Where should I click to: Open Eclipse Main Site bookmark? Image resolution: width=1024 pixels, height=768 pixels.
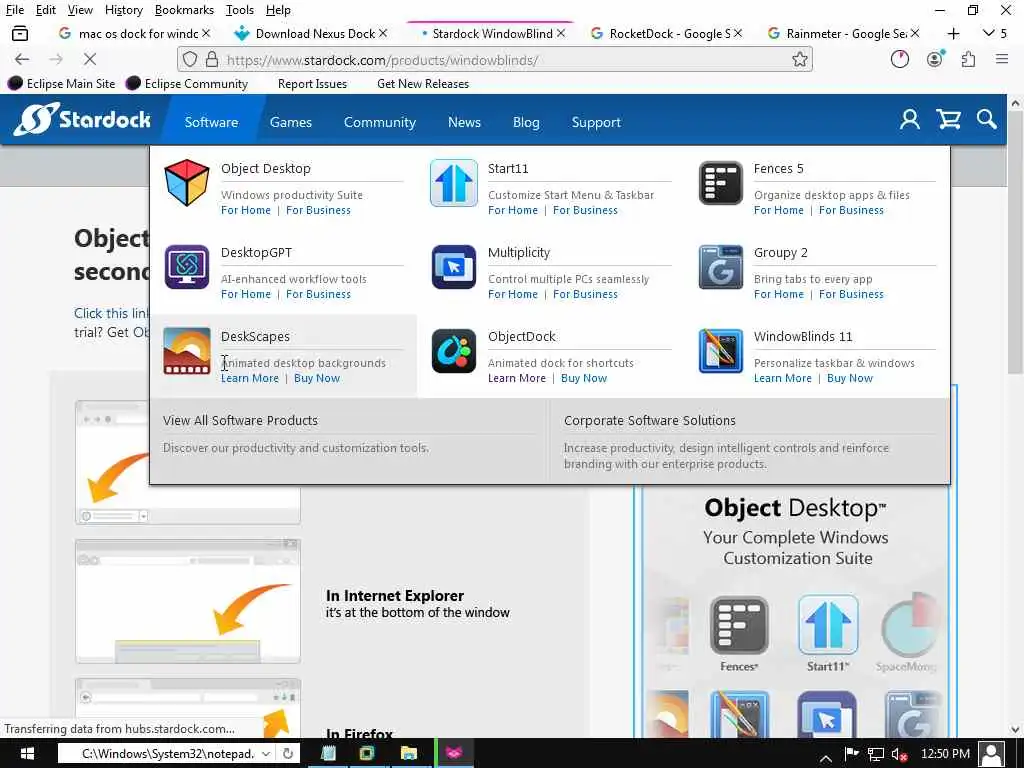(61, 84)
